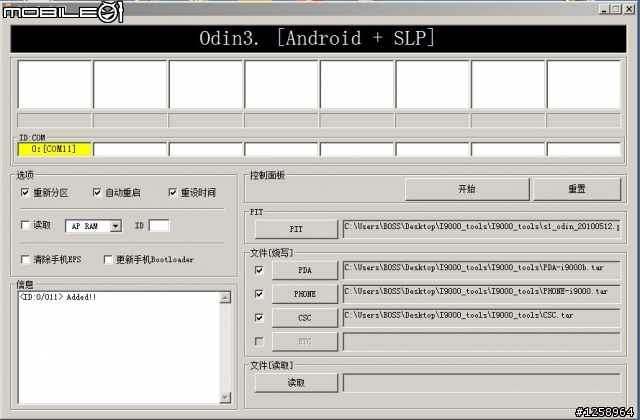The width and height of the screenshot is (640, 420).
Task: Click the 读取 button under 文件[读取]
Action: [x=296, y=382]
